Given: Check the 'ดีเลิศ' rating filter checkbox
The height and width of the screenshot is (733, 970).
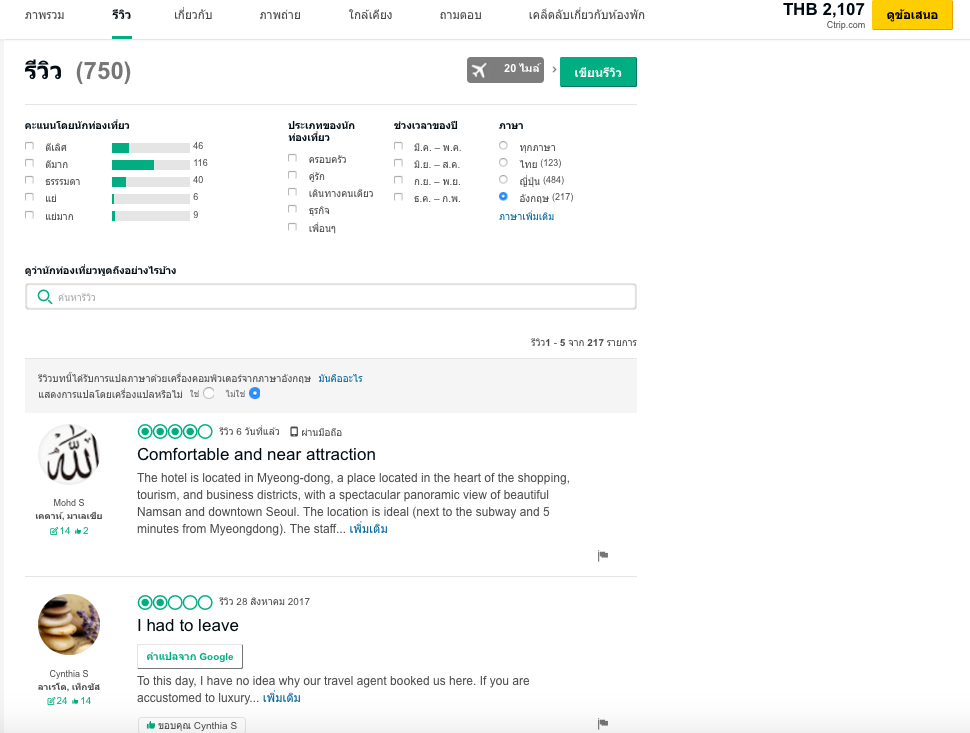Looking at the screenshot, I should pyautogui.click(x=29, y=147).
